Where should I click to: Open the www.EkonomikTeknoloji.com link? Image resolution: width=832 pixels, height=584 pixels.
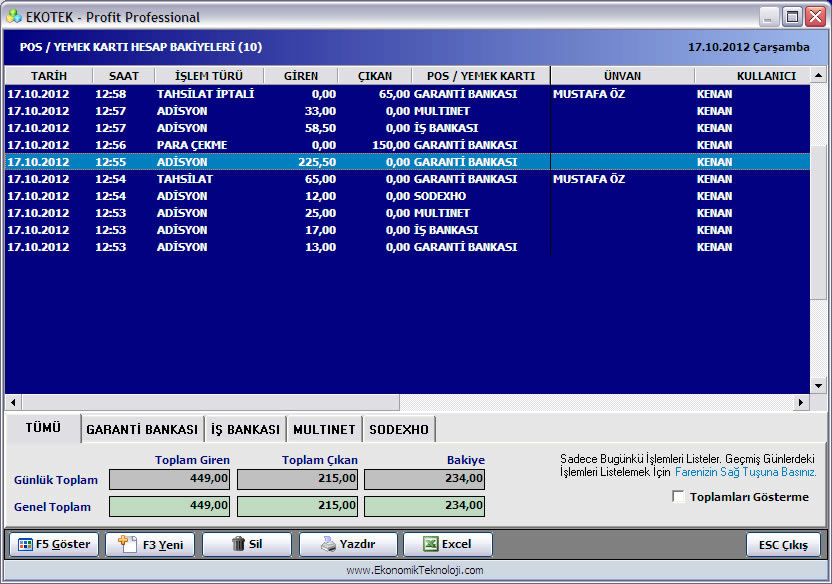(x=415, y=570)
